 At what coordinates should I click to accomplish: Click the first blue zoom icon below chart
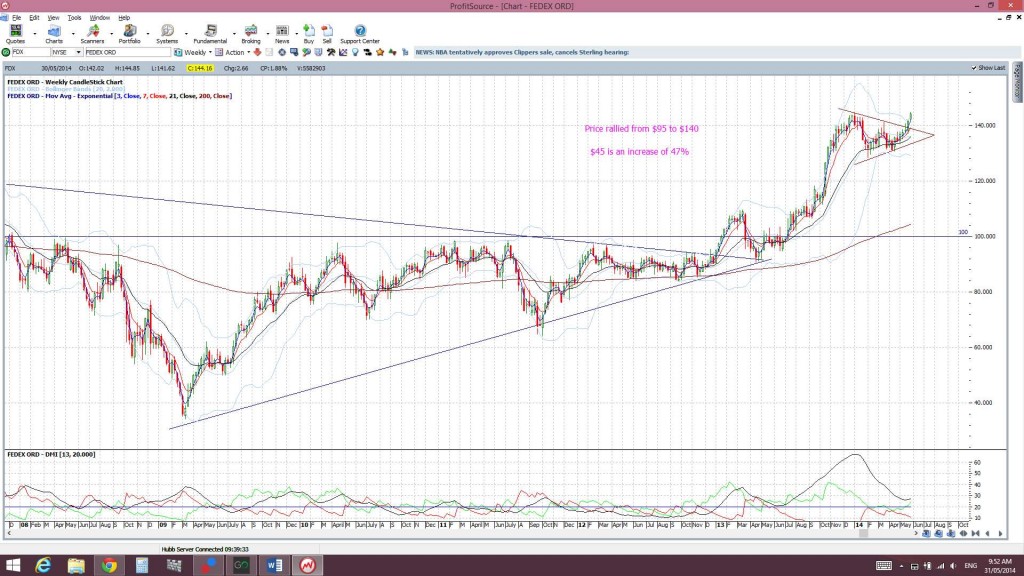click(926, 534)
